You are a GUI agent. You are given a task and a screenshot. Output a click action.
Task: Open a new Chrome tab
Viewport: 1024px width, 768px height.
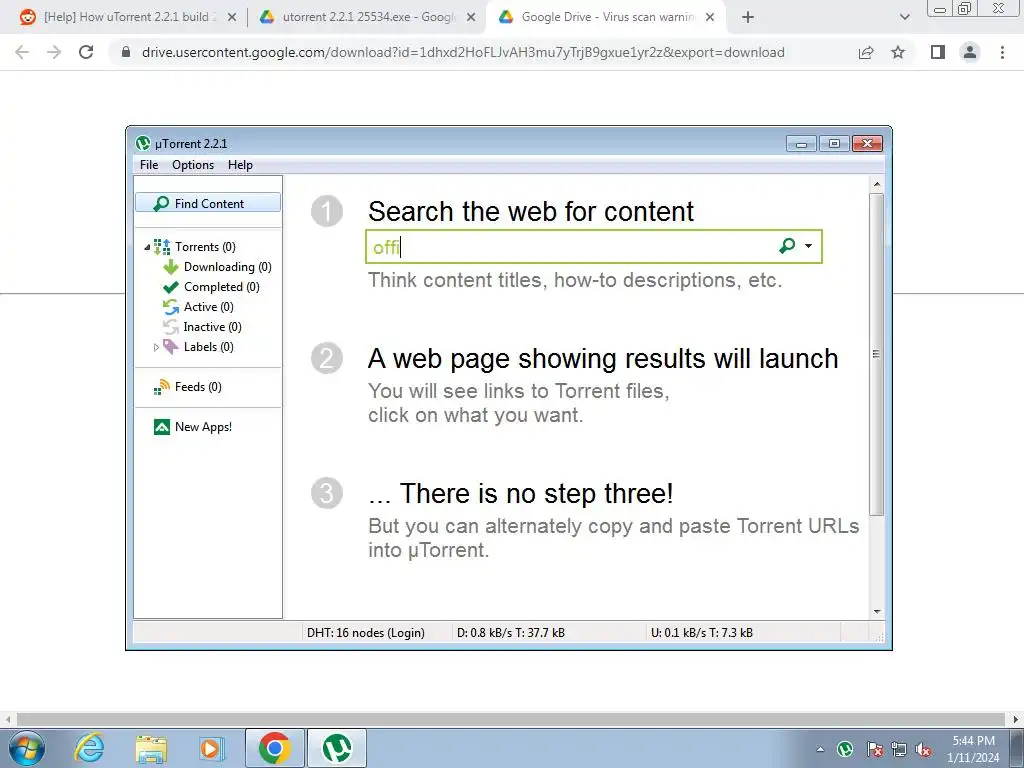point(748,17)
